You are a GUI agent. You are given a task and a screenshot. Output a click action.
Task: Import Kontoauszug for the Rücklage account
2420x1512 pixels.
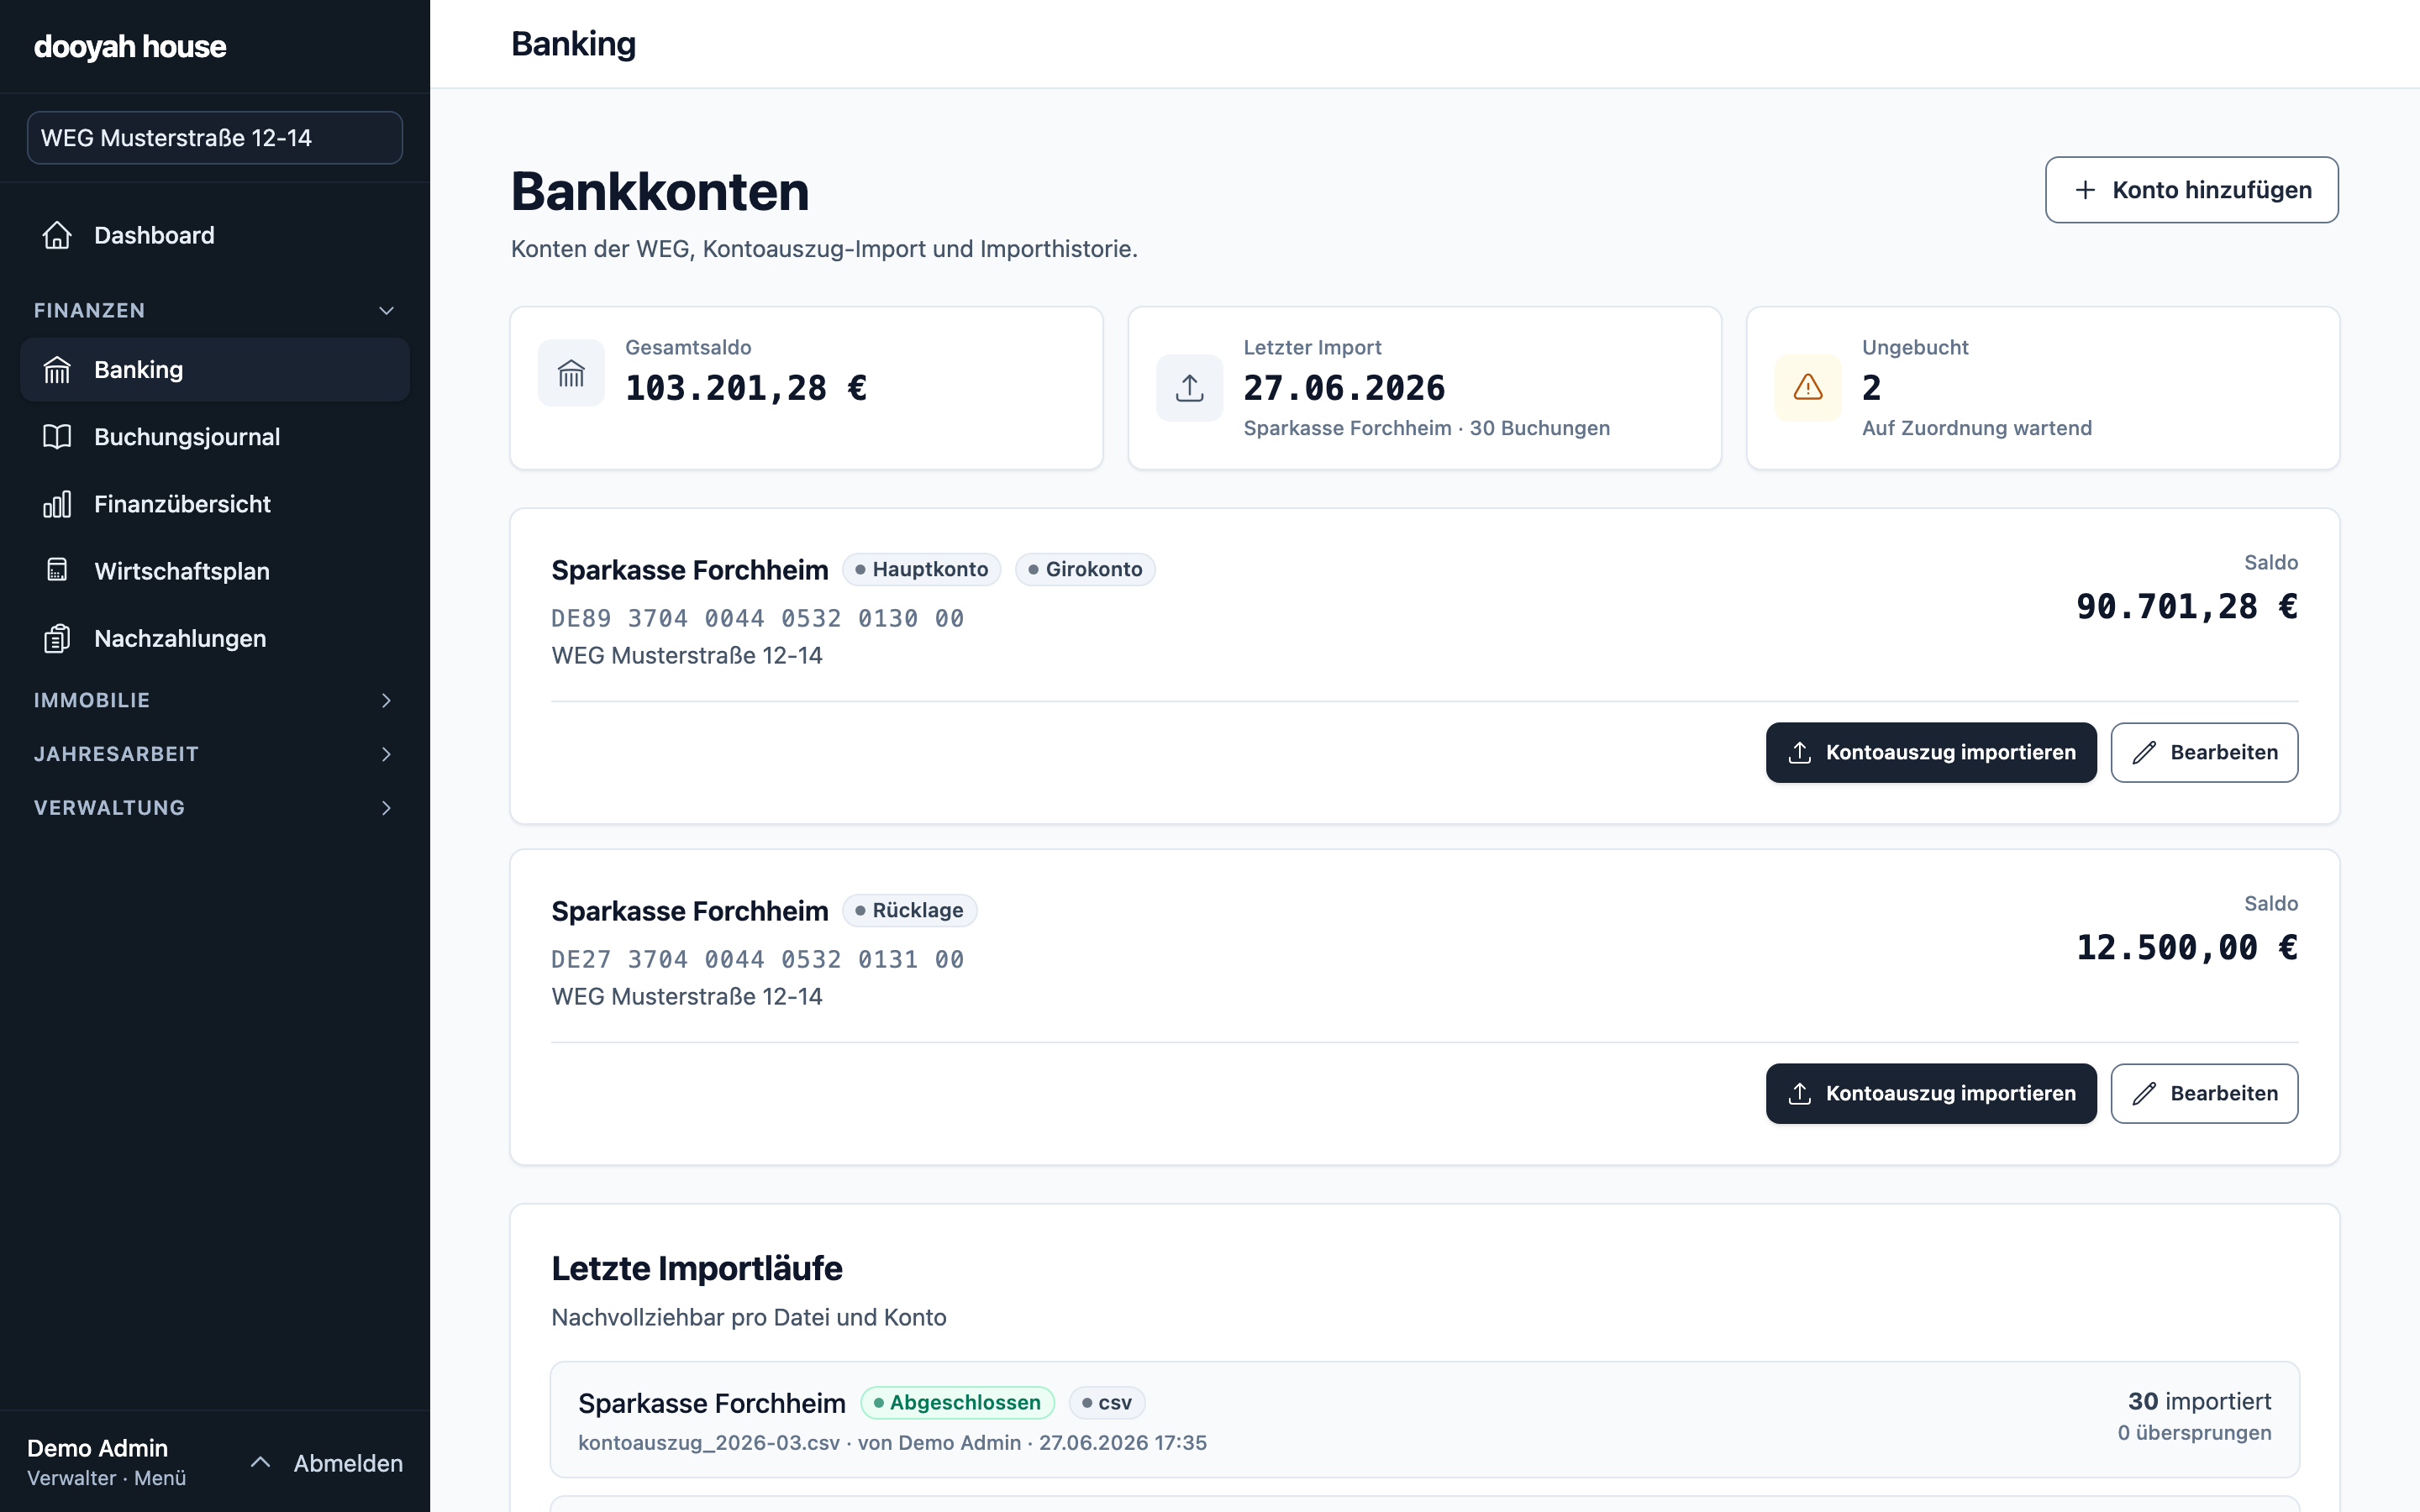[x=1931, y=1093]
